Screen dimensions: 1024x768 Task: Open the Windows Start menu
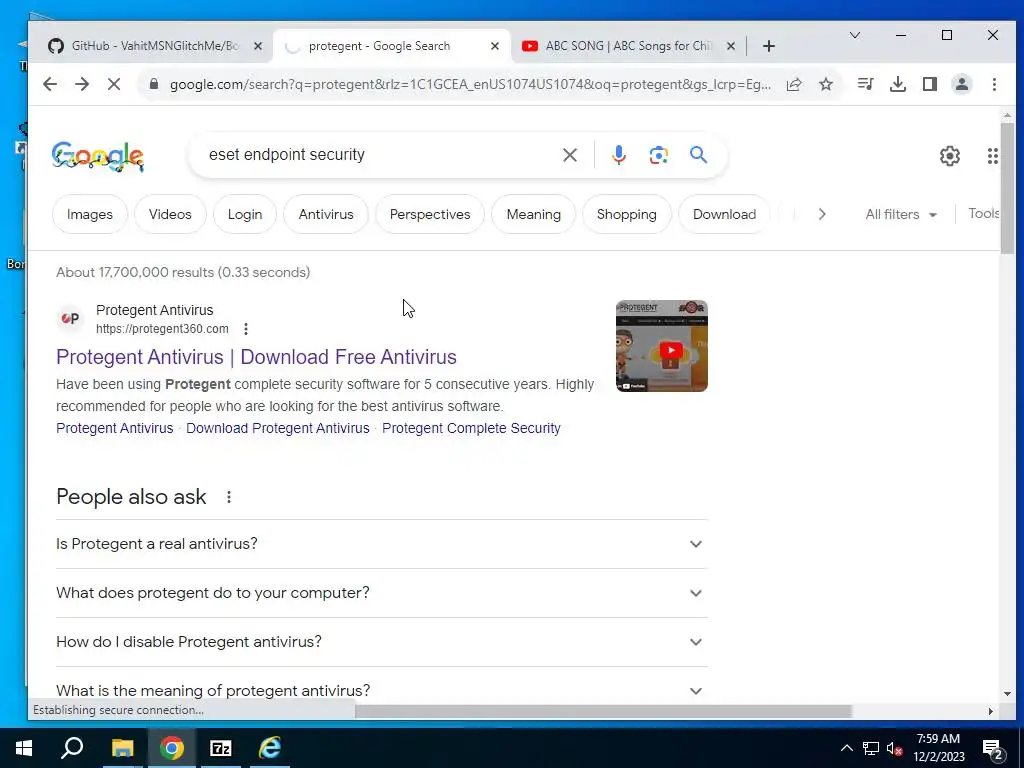(24, 748)
